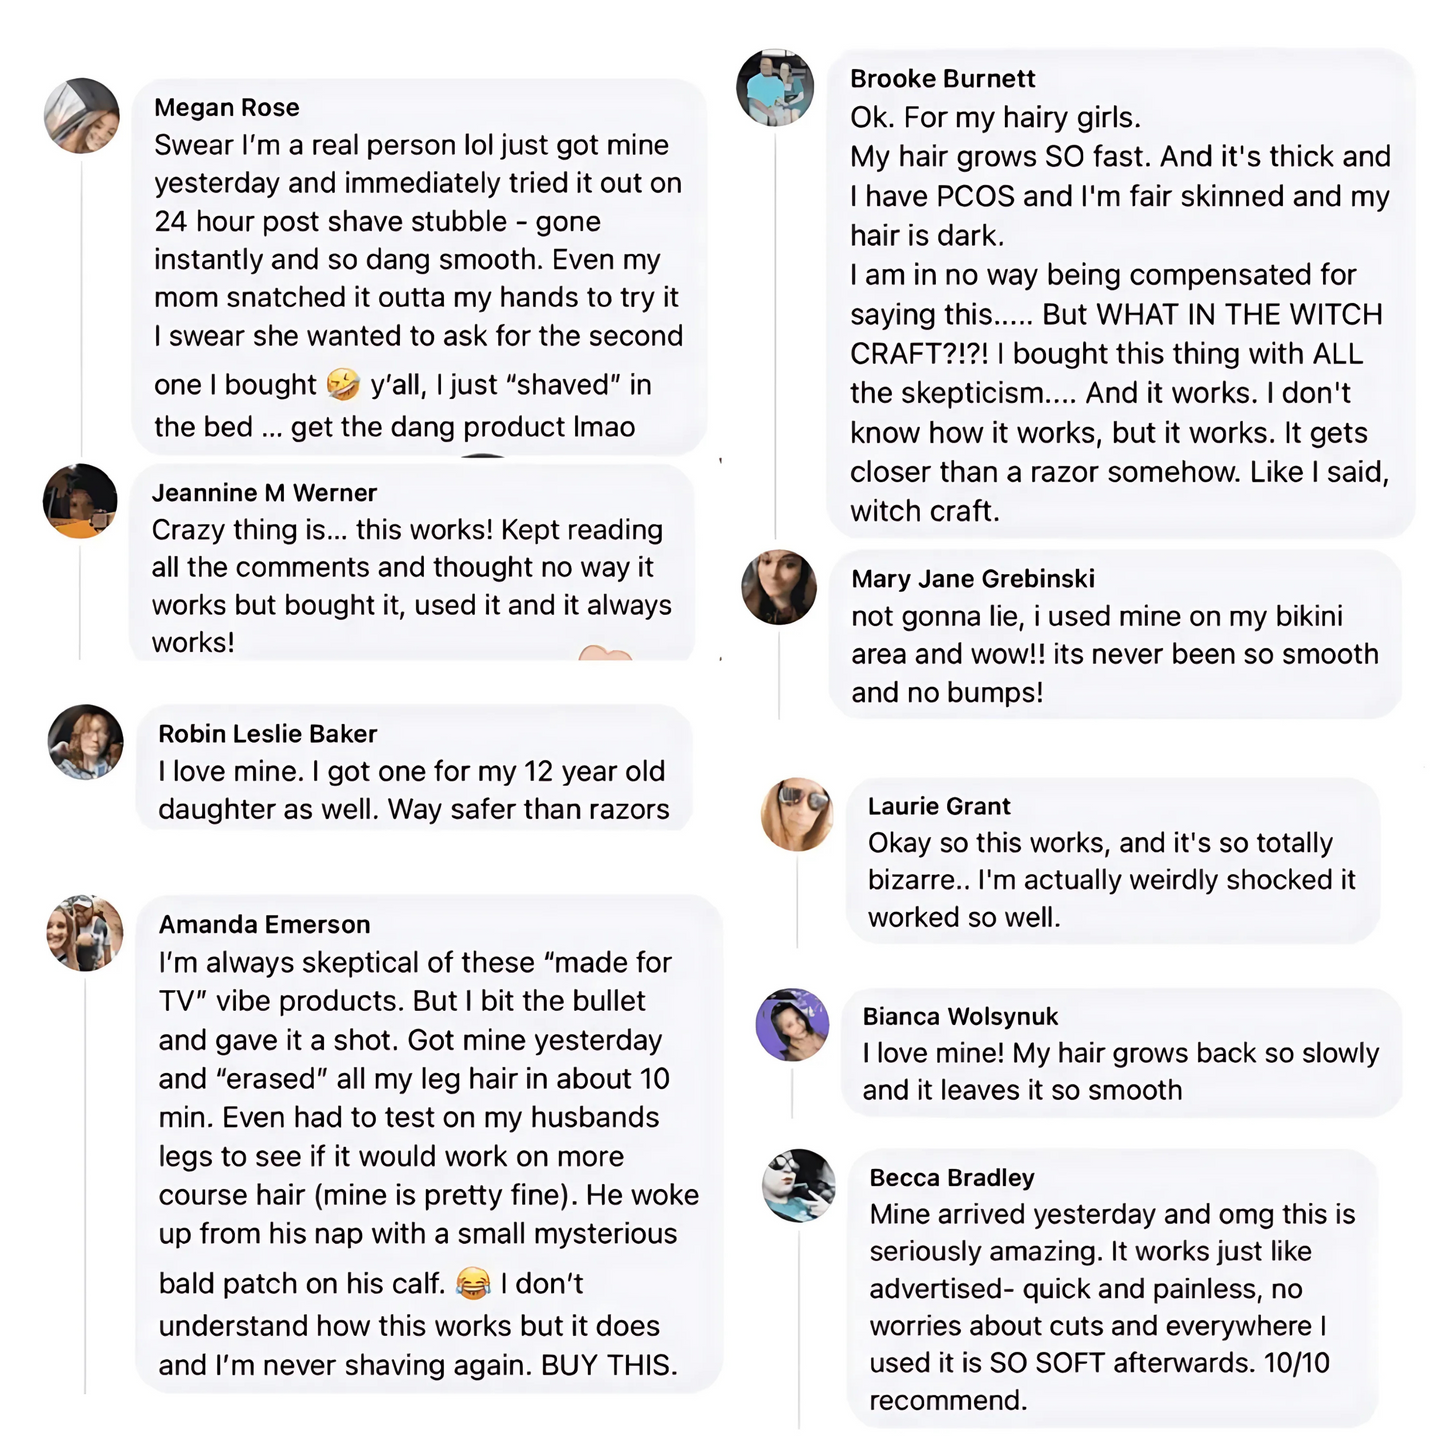The image size is (1445, 1445).
Task: Select the Mary Jane Grebinski name link
Action: click(973, 578)
